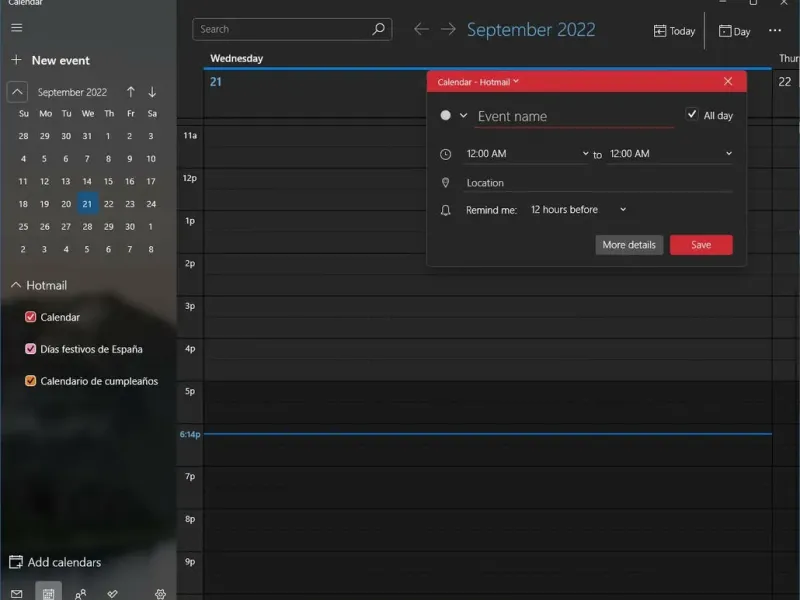This screenshot has width=800, height=600.
Task: Select September 26 in mini calendar
Action: (x=45, y=227)
